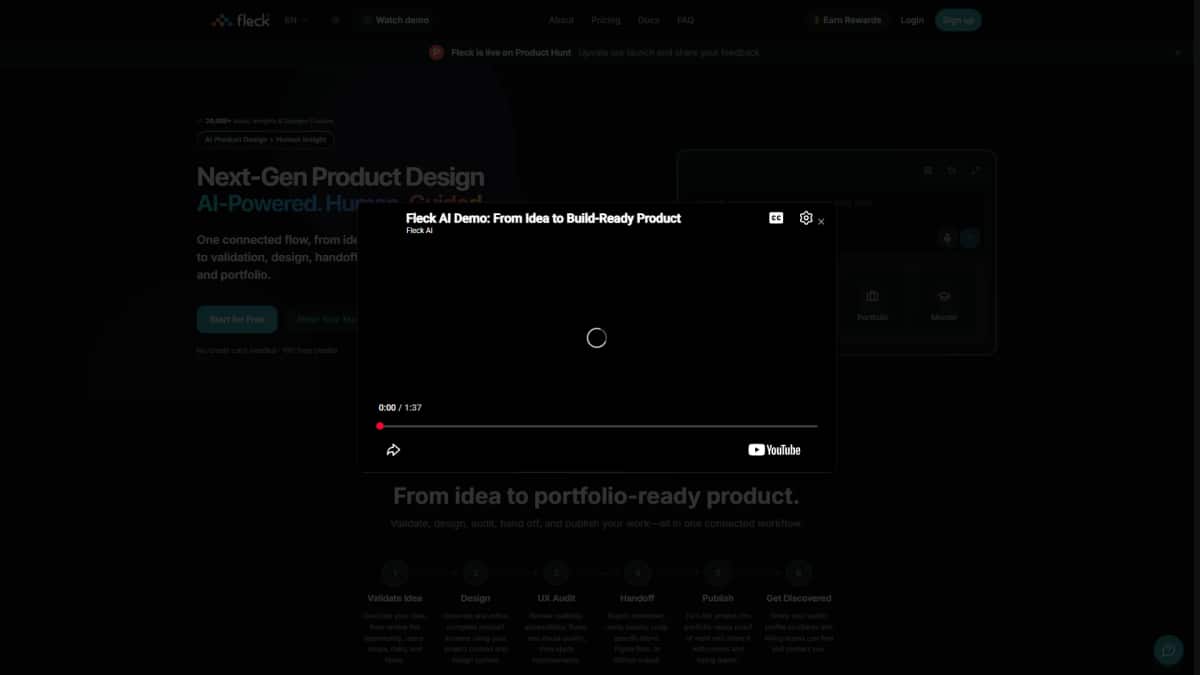
Task: Close the Fleck AI Demo video popup
Action: coord(821,222)
